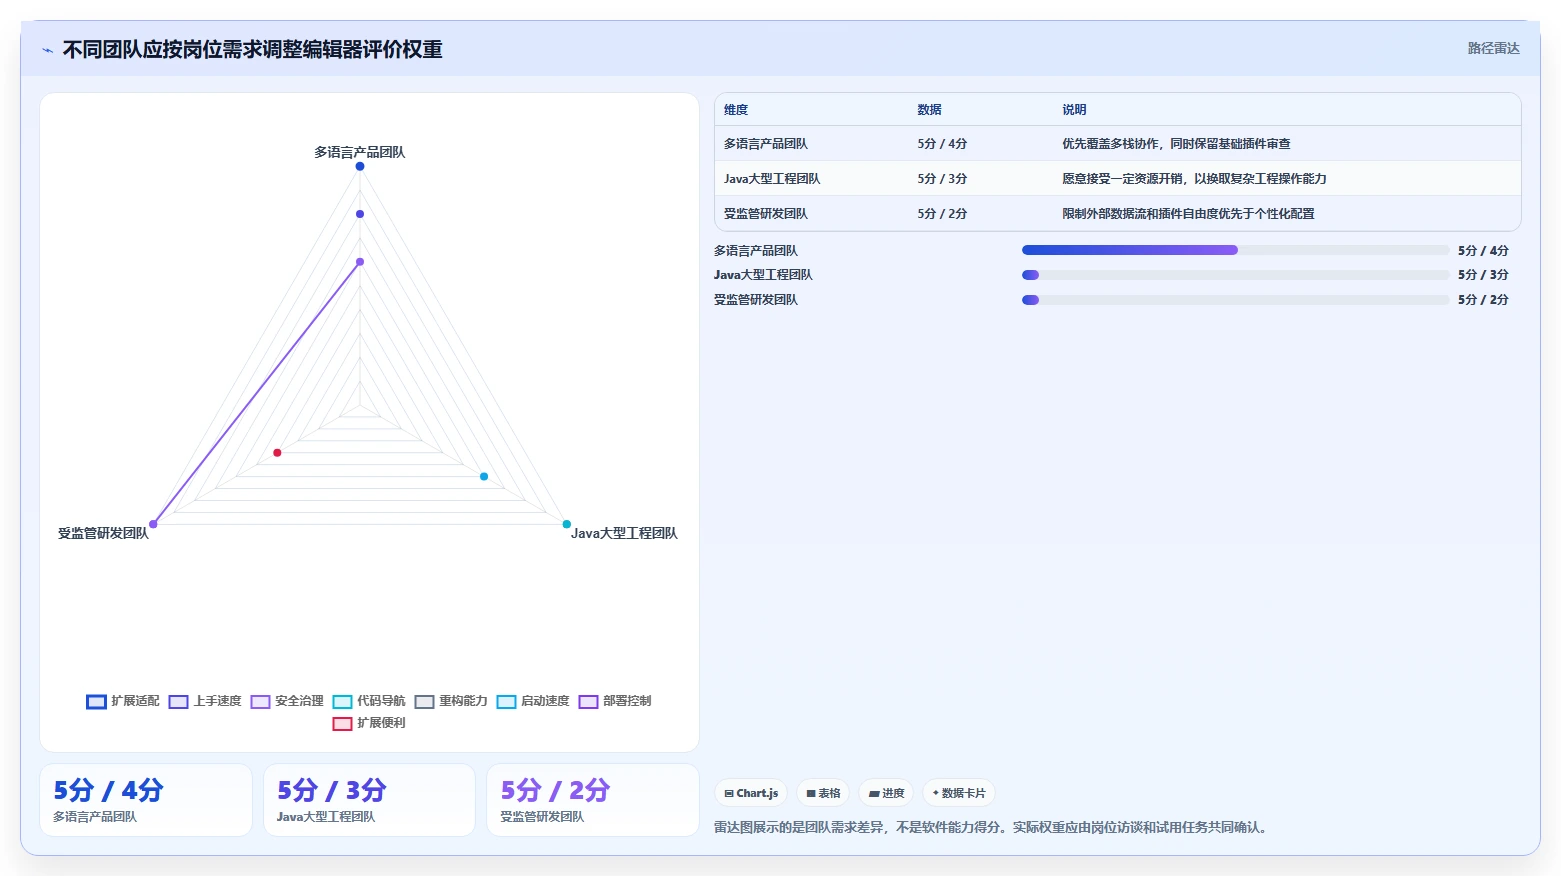Click the 多语言产品团队 progress bar
Image resolution: width=1561 pixels, height=876 pixels.
[x=1235, y=250]
